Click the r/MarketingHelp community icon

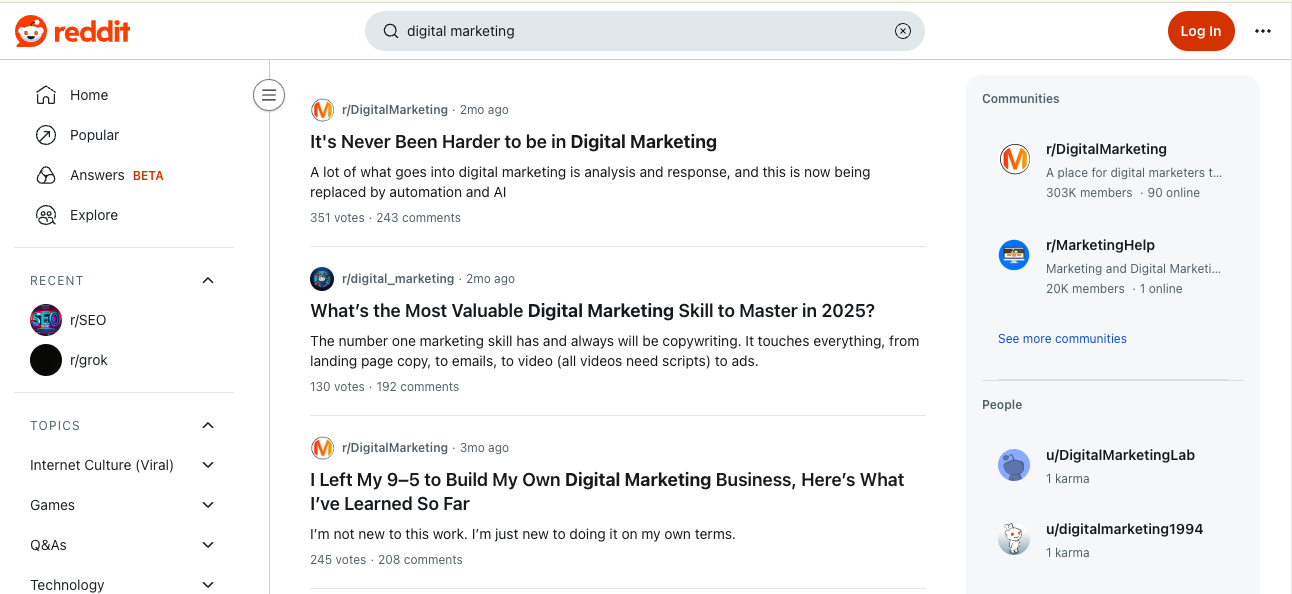[1014, 255]
